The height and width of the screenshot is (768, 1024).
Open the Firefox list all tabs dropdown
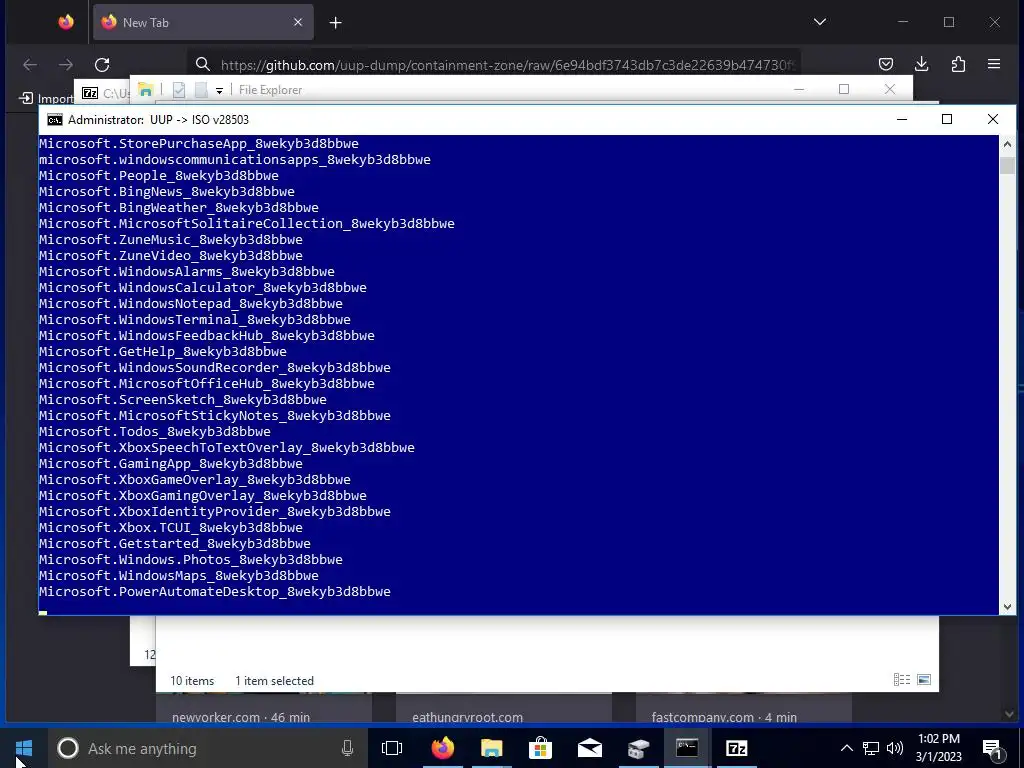(x=820, y=22)
